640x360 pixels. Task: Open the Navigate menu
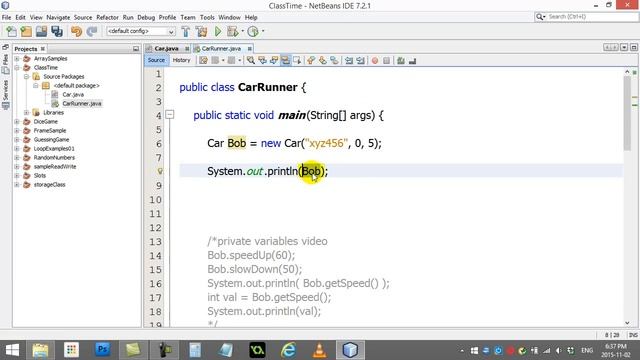pos(58,18)
